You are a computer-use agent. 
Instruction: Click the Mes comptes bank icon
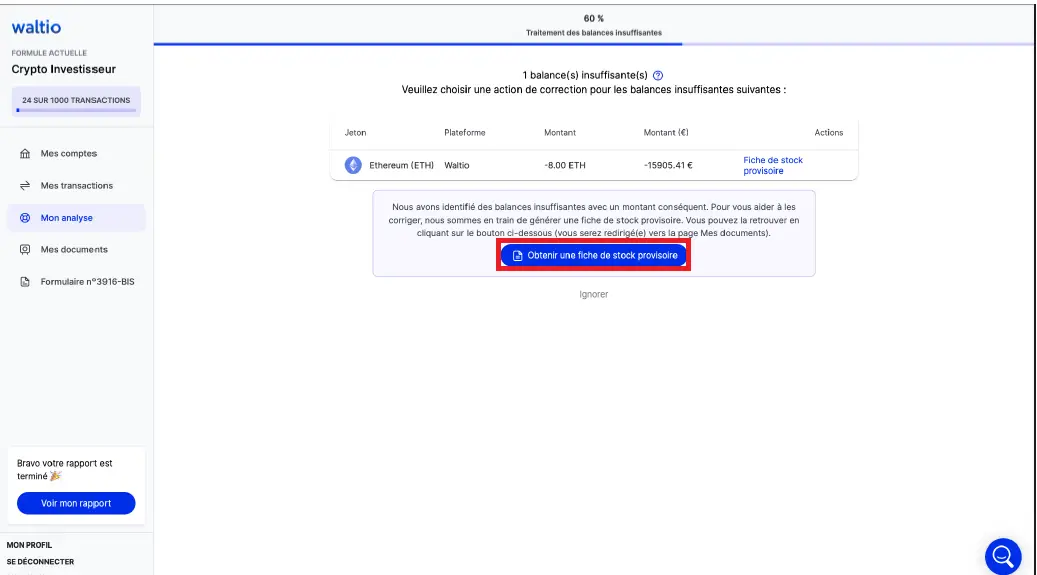point(25,154)
